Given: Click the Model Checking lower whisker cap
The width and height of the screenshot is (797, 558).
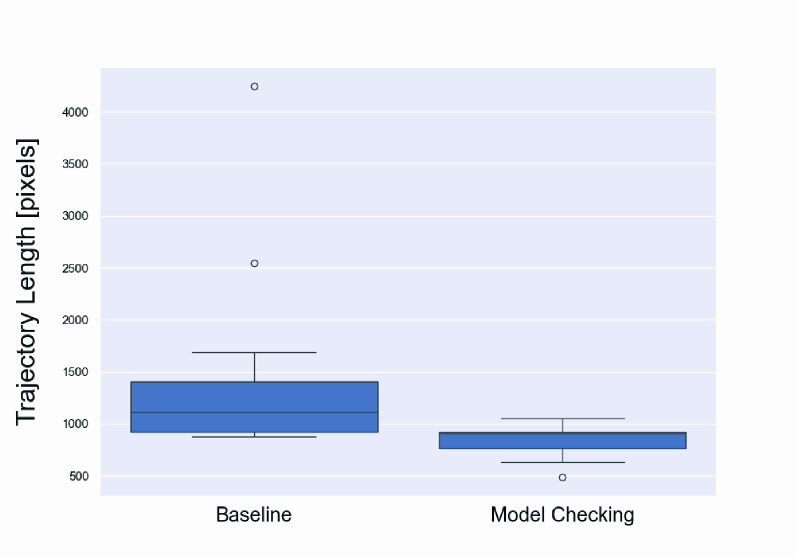Looking at the screenshot, I should coord(562,462).
